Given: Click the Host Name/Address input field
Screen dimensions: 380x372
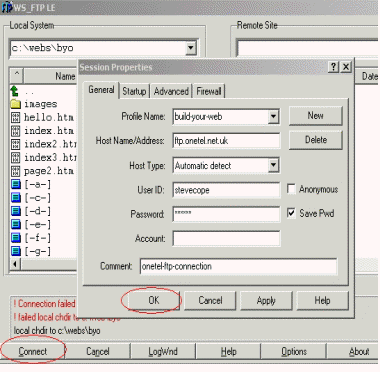Looking at the screenshot, I should pyautogui.click(x=226, y=141).
